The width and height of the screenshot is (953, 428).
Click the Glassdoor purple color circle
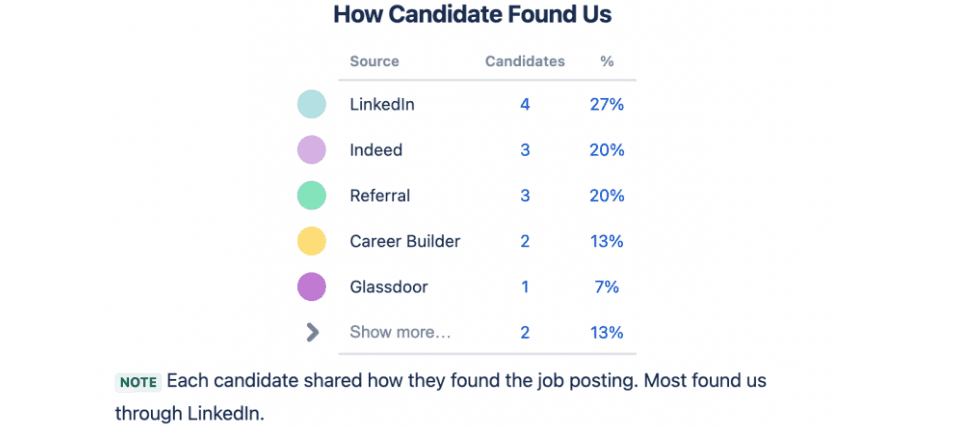[311, 286]
